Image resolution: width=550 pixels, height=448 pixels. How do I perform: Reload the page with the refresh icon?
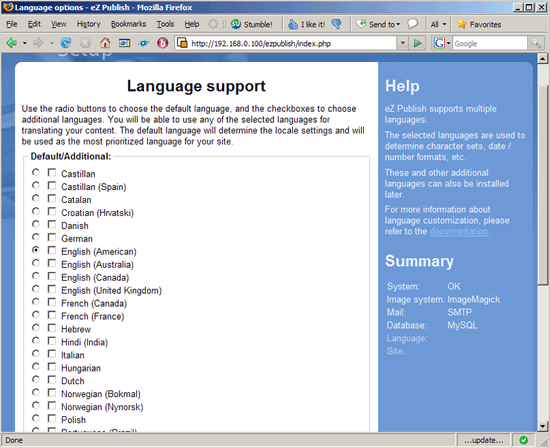tap(66, 43)
